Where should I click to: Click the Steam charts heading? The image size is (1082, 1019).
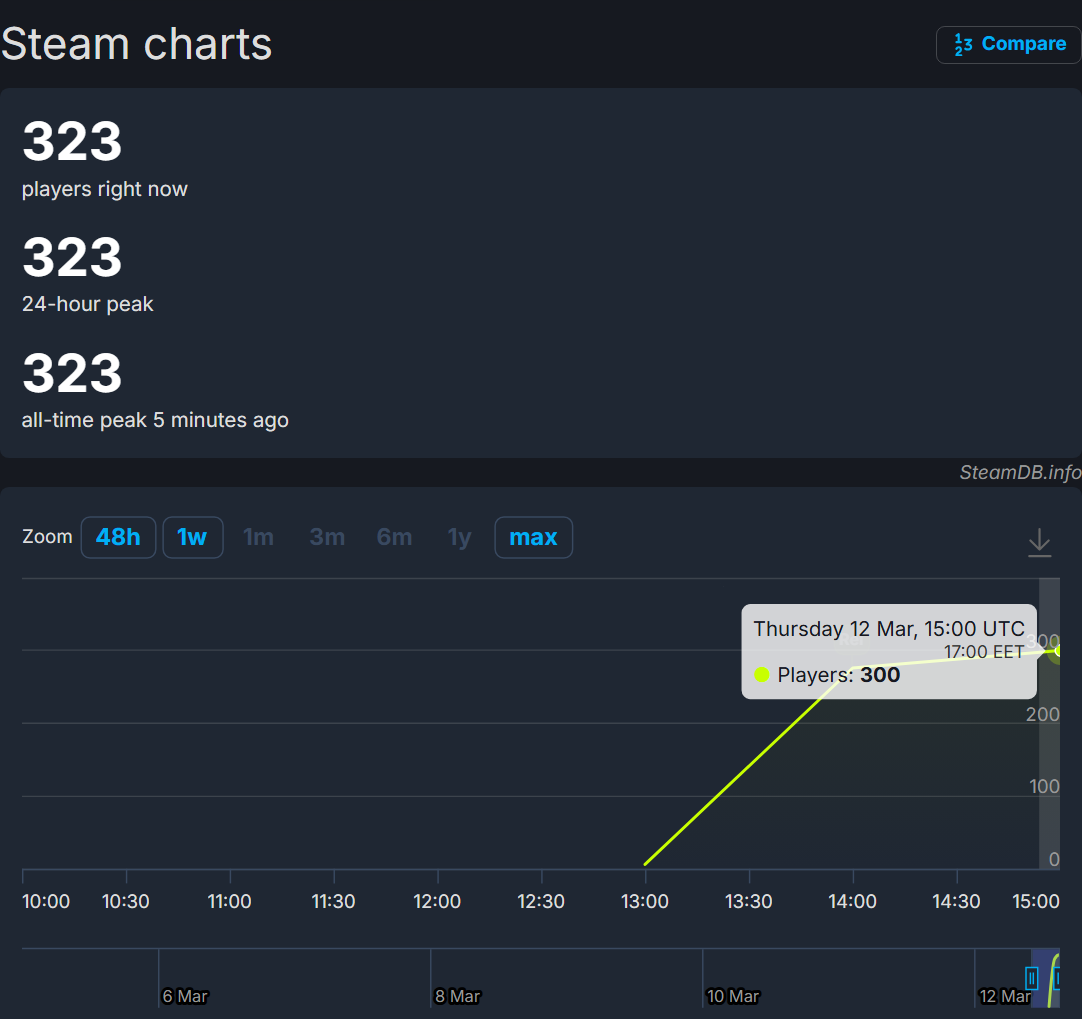coord(137,44)
